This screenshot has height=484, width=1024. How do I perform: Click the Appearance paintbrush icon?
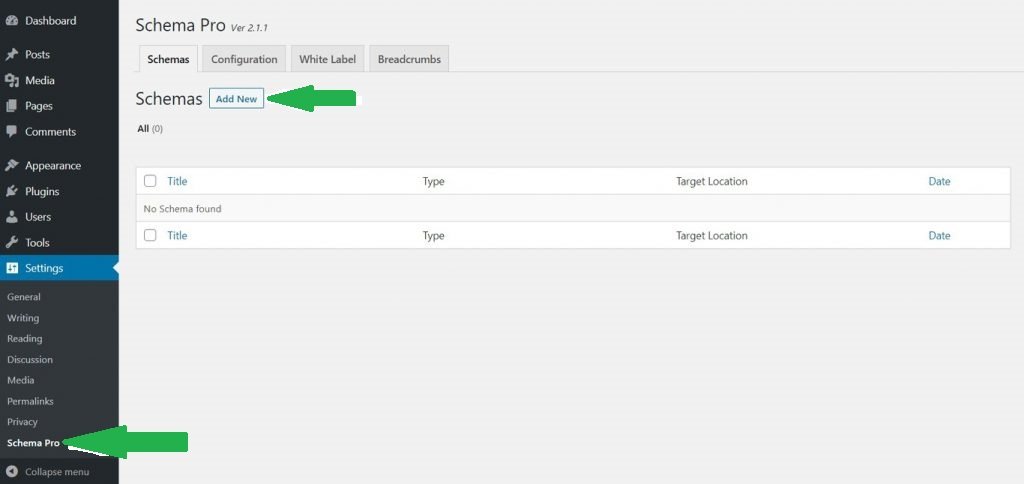[x=11, y=165]
